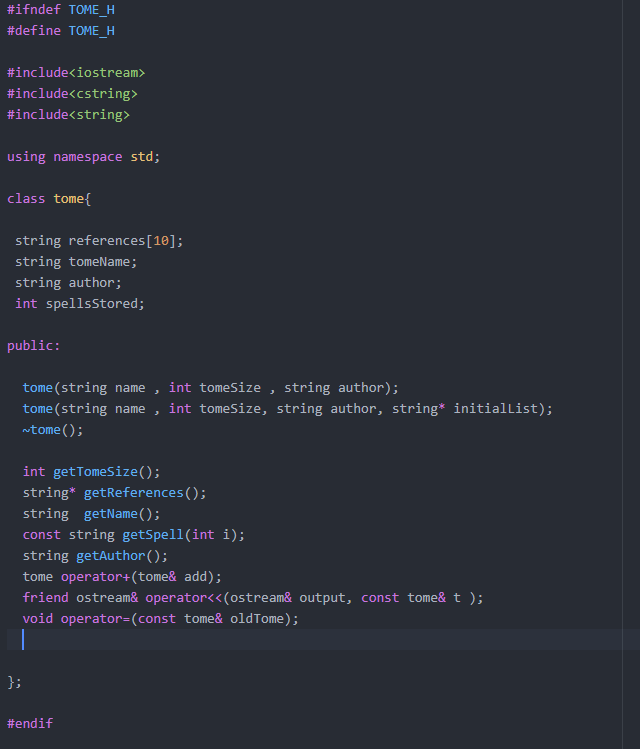This screenshot has height=749, width=640.
Task: Click the '#include<string>' line
Action: (x=68, y=115)
